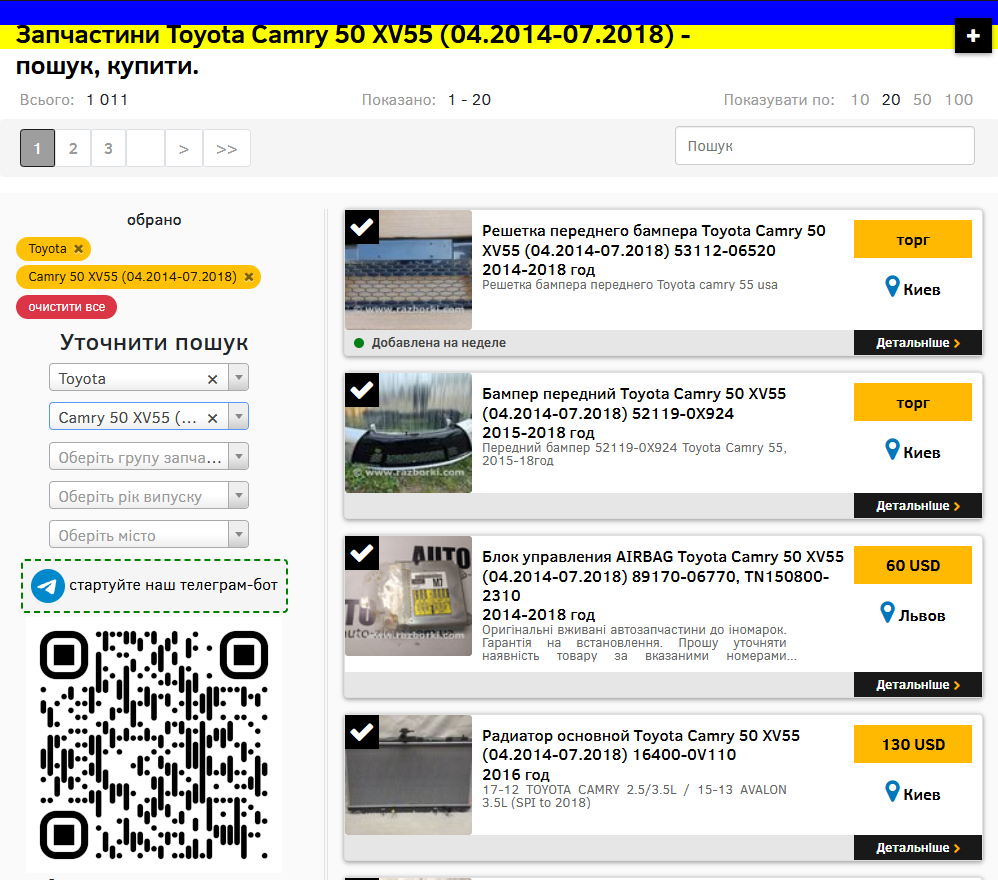Open Детальніше for Блок управления AIRBAG
The height and width of the screenshot is (880, 998).
[918, 685]
